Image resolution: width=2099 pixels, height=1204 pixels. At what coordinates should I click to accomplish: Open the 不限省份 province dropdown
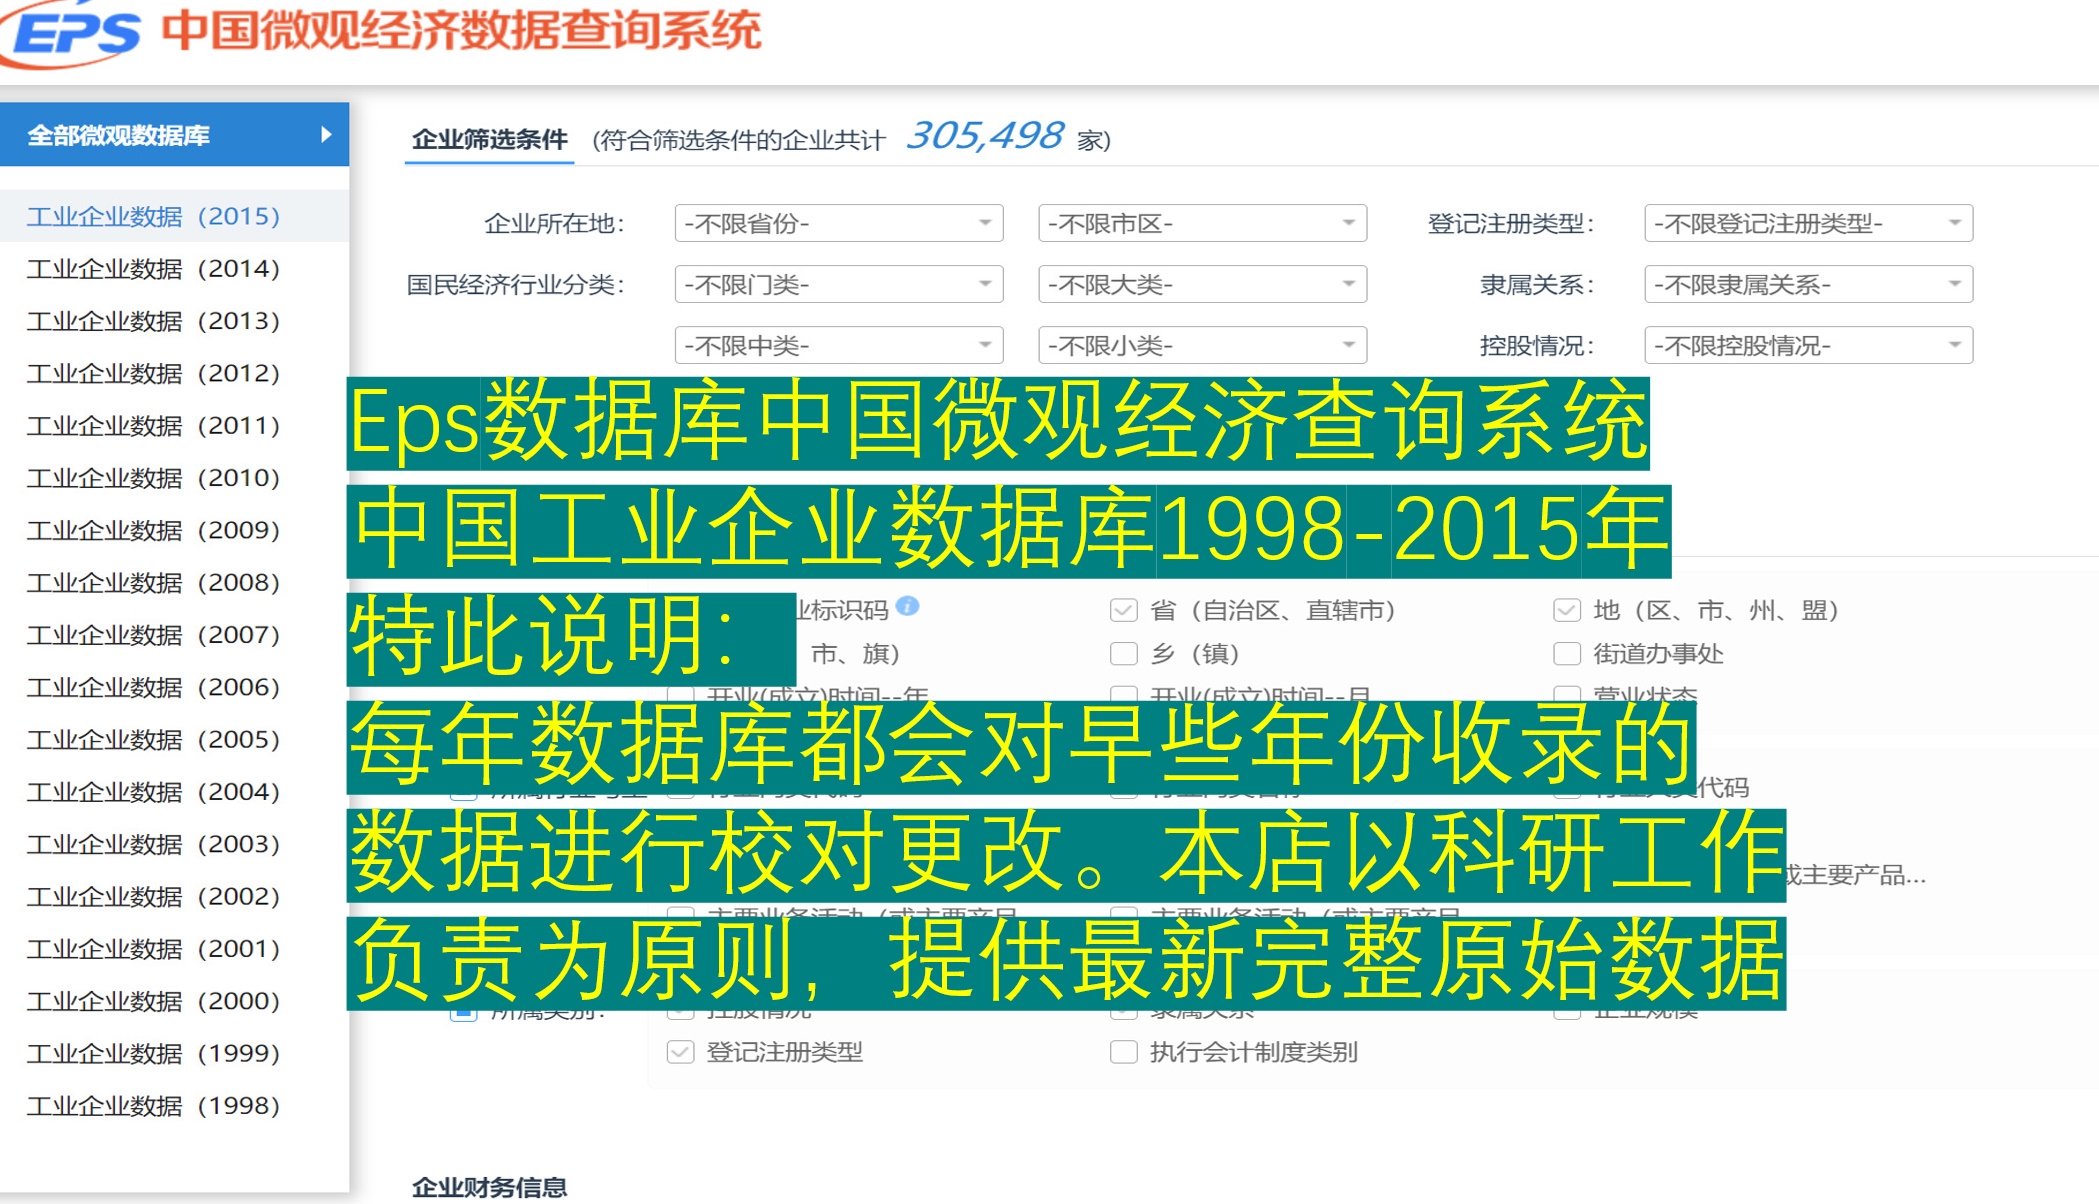pyautogui.click(x=839, y=223)
